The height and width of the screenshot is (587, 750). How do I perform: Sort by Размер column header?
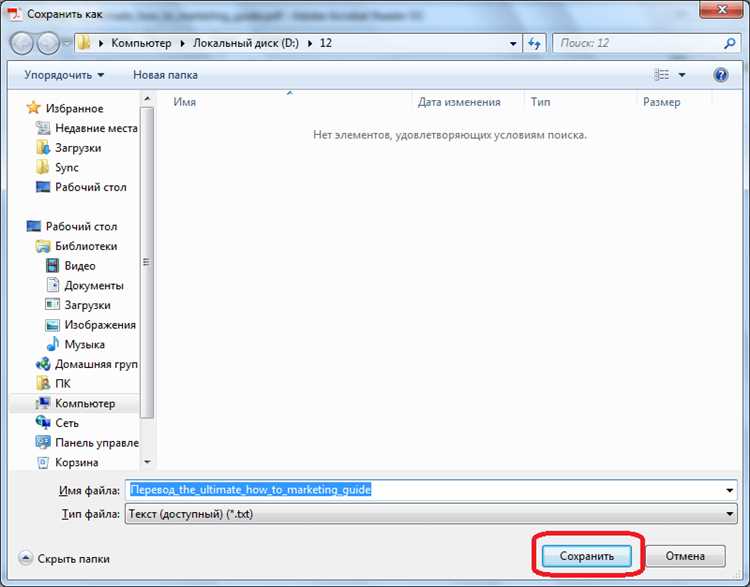662,102
